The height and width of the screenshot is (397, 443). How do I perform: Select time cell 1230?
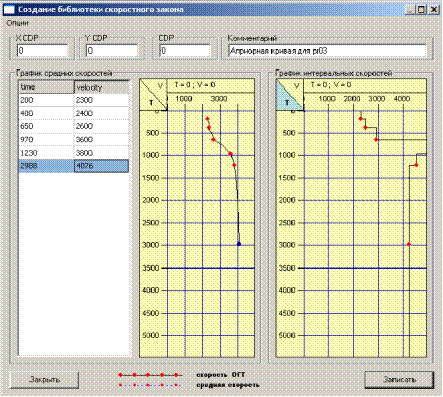(x=46, y=153)
